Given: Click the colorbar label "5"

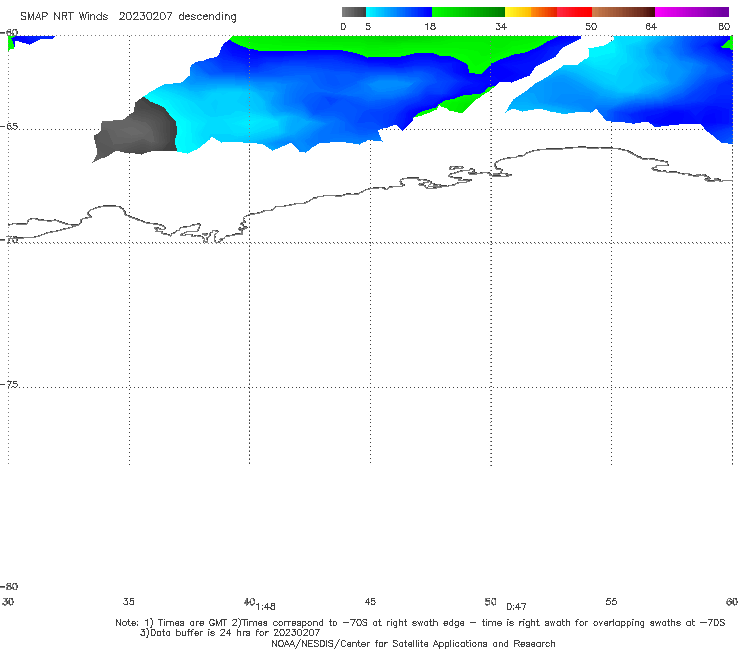Looking at the screenshot, I should coord(368,27).
